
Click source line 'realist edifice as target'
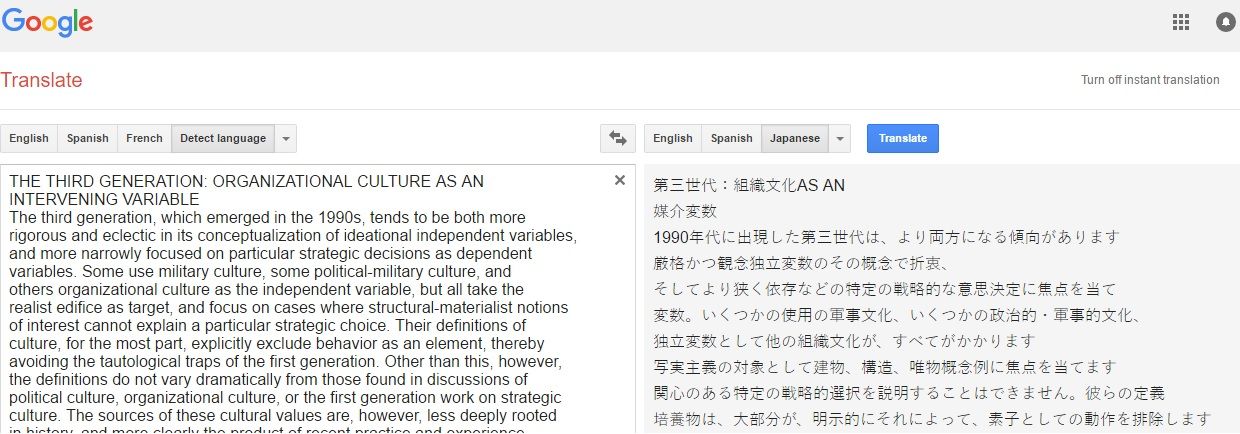[x=290, y=307]
